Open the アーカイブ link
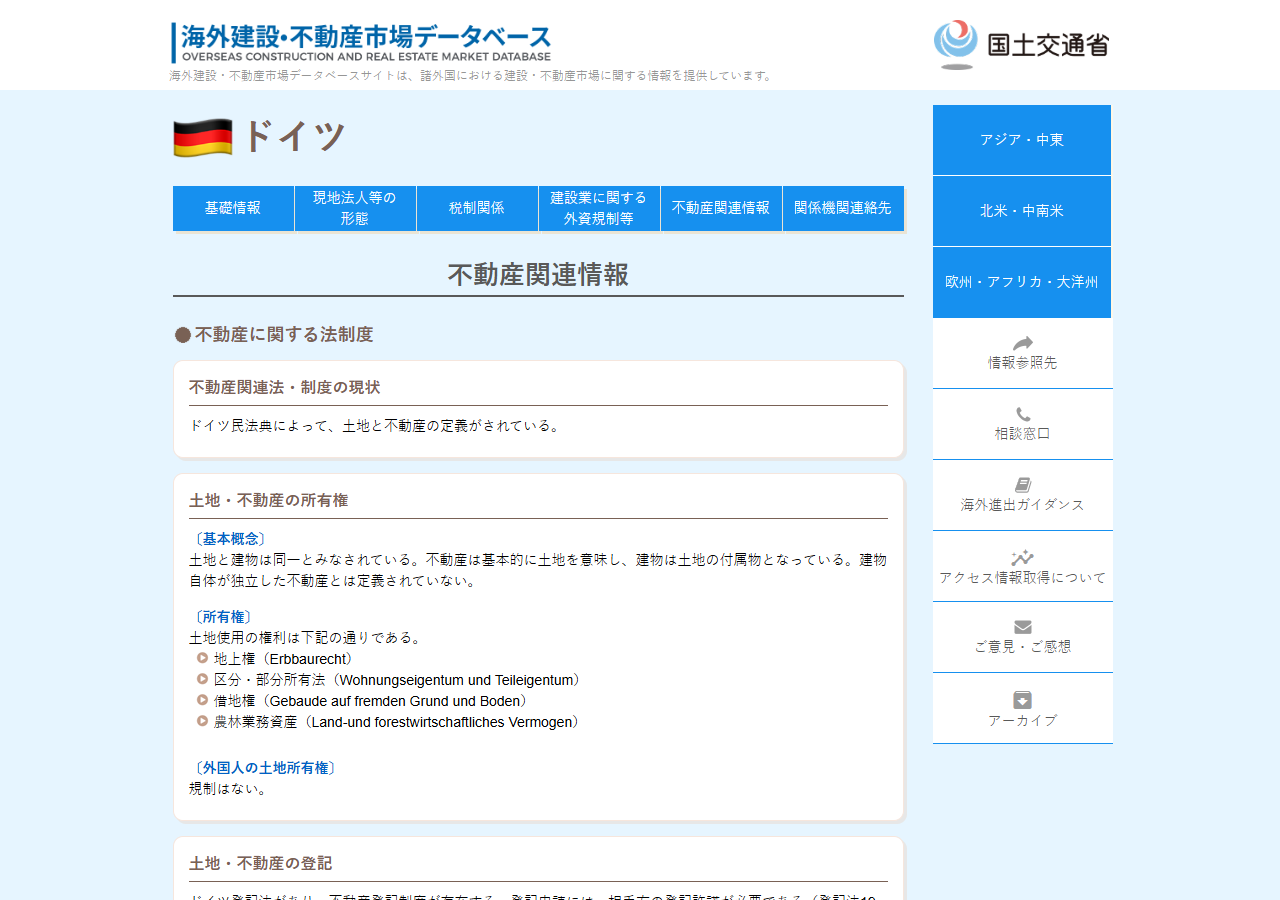This screenshot has height=900, width=1280. (x=1022, y=708)
